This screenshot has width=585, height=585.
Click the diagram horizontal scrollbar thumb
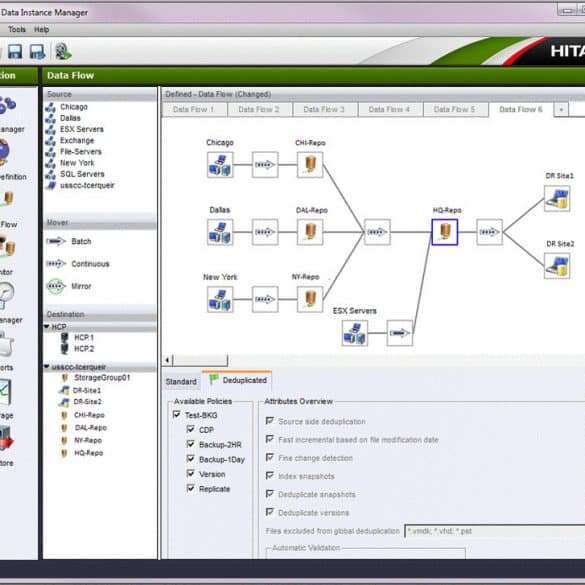[200, 360]
